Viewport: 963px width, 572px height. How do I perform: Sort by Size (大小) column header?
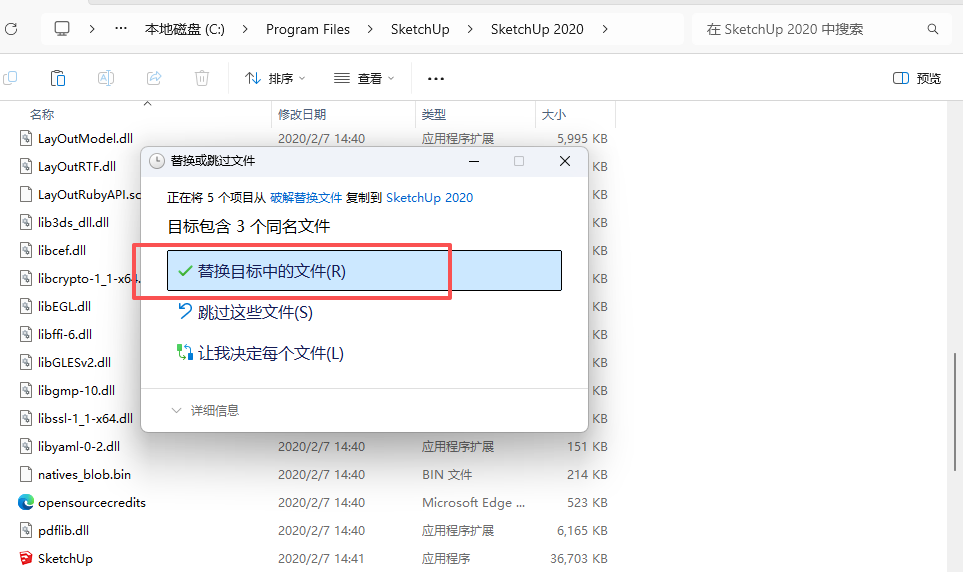[x=553, y=114]
